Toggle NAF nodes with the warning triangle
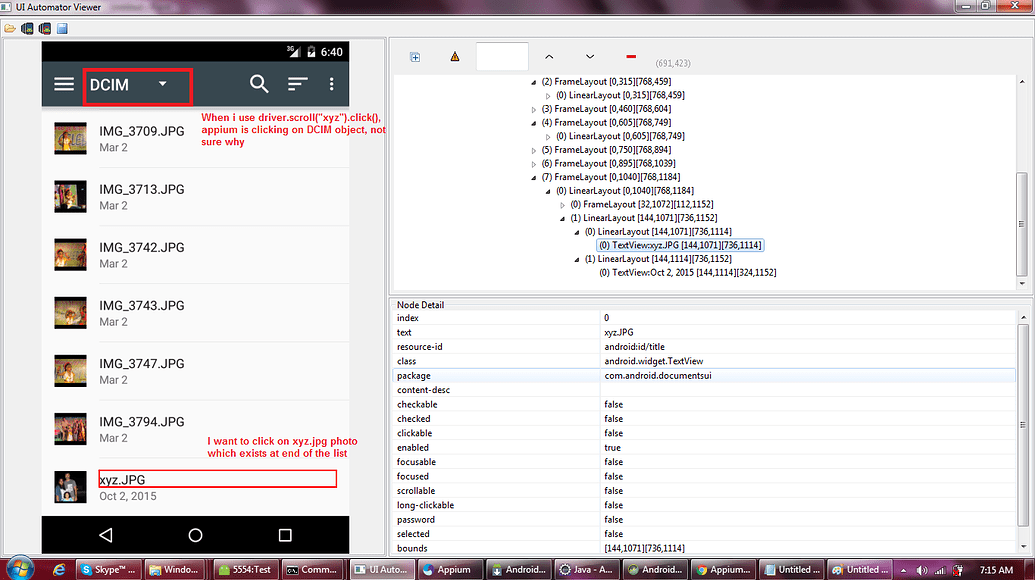1035x580 pixels. 454,57
